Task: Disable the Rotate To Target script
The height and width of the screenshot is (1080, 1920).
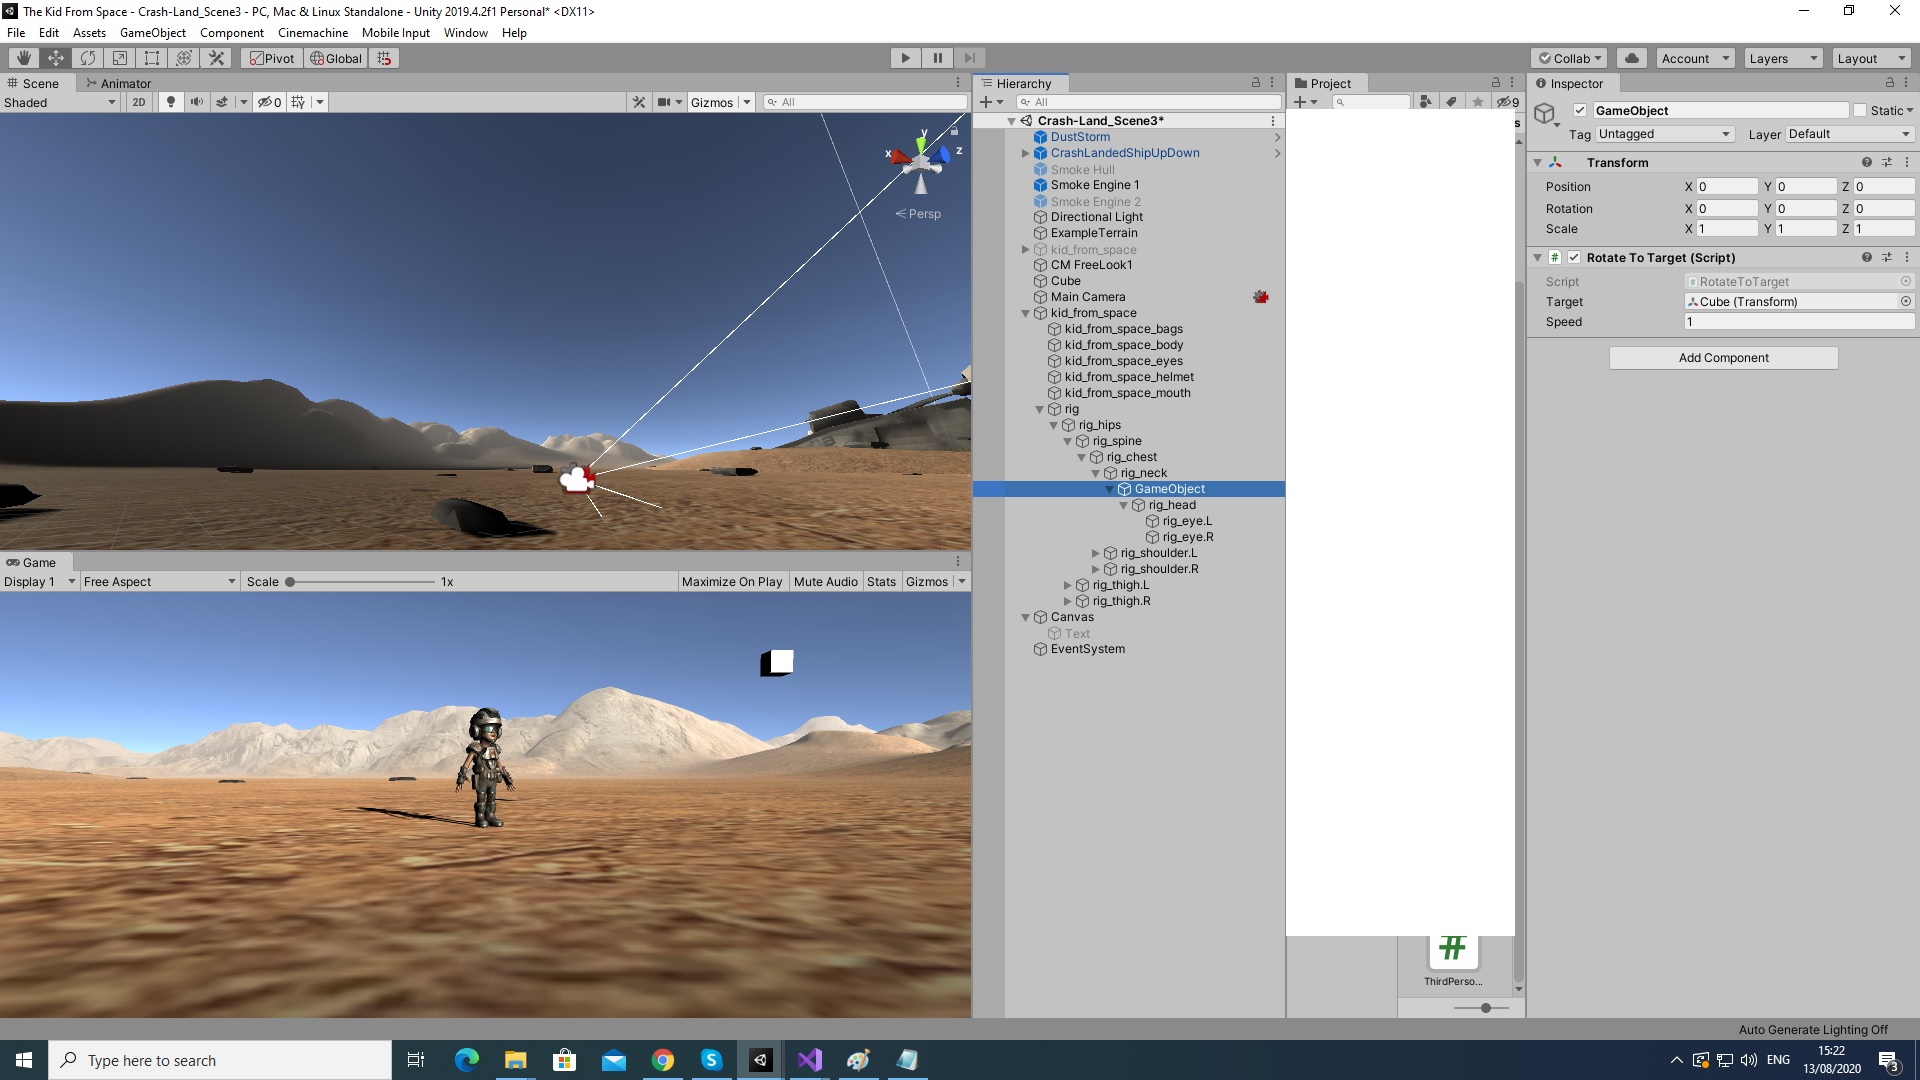Action: pyautogui.click(x=1574, y=257)
